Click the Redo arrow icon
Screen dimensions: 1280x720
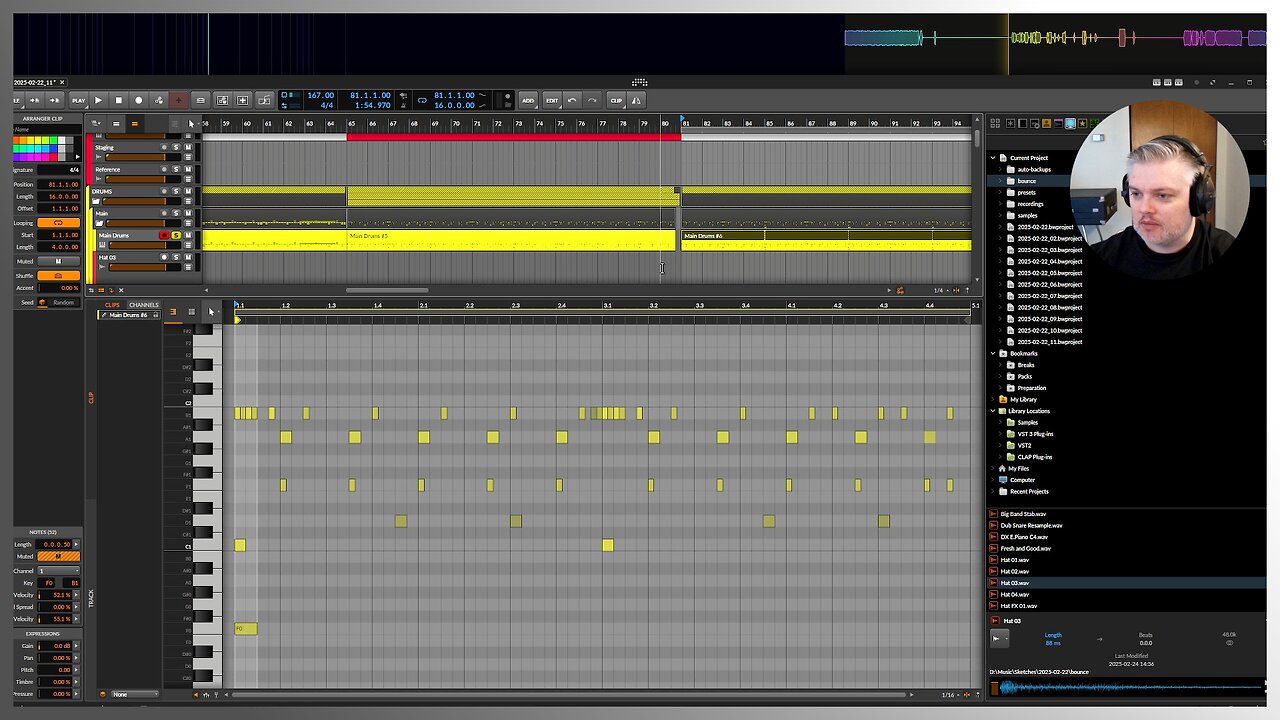592,100
